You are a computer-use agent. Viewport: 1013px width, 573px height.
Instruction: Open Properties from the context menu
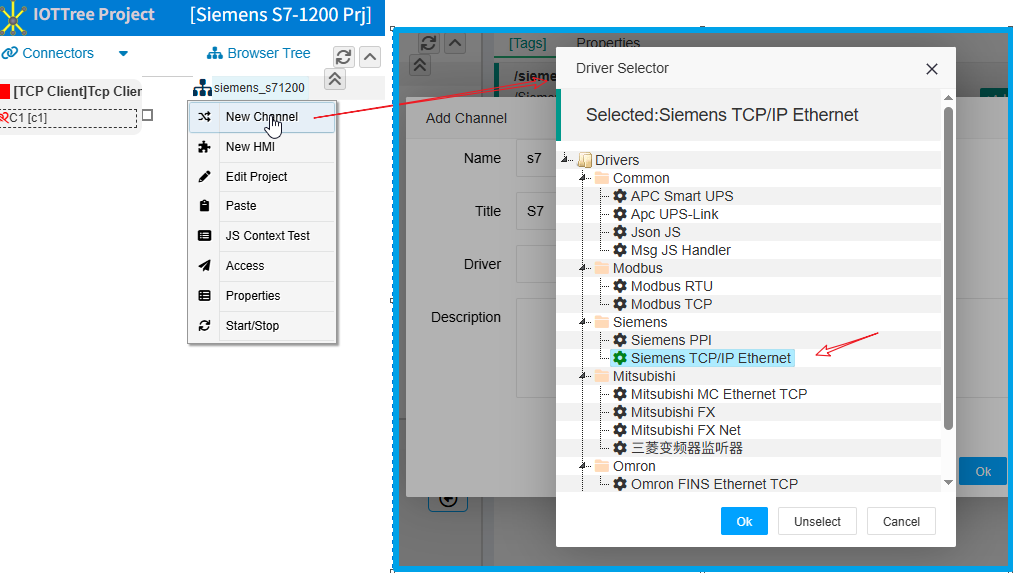(x=262, y=296)
